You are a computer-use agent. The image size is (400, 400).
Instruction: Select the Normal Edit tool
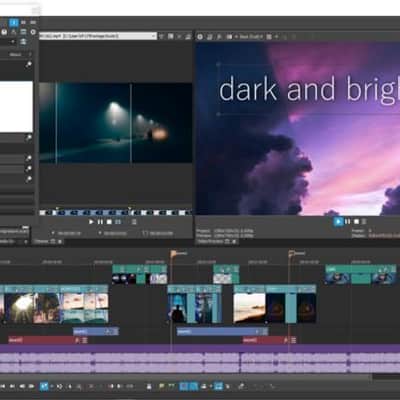pyautogui.click(x=44, y=386)
